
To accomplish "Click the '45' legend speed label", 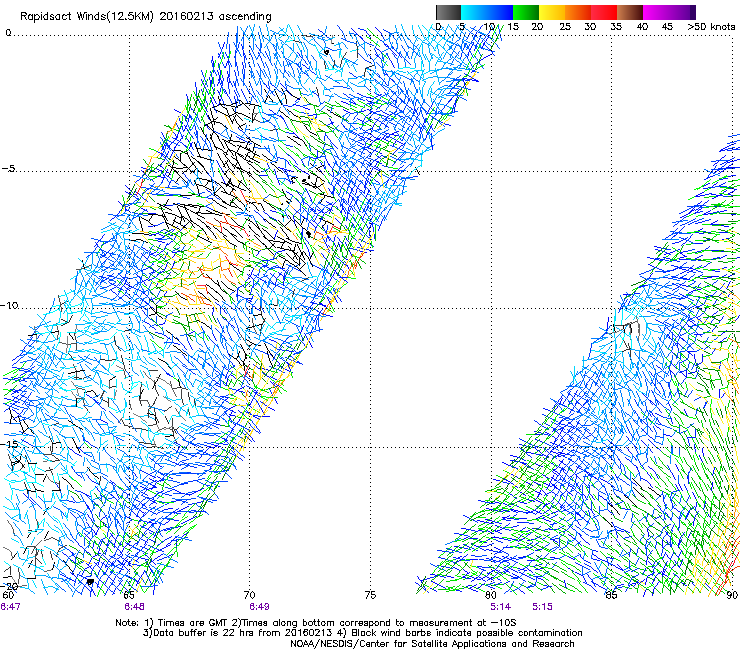I will click(x=667, y=27).
